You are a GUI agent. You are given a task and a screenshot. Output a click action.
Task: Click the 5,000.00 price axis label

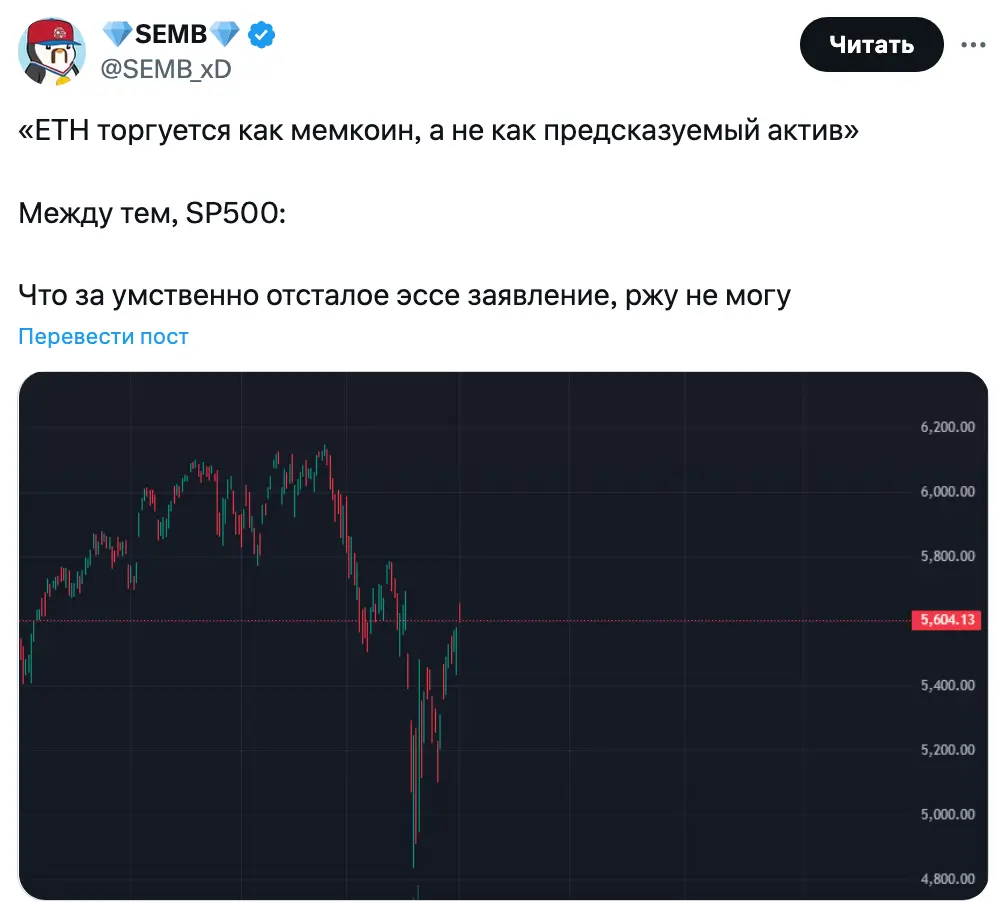(948, 814)
